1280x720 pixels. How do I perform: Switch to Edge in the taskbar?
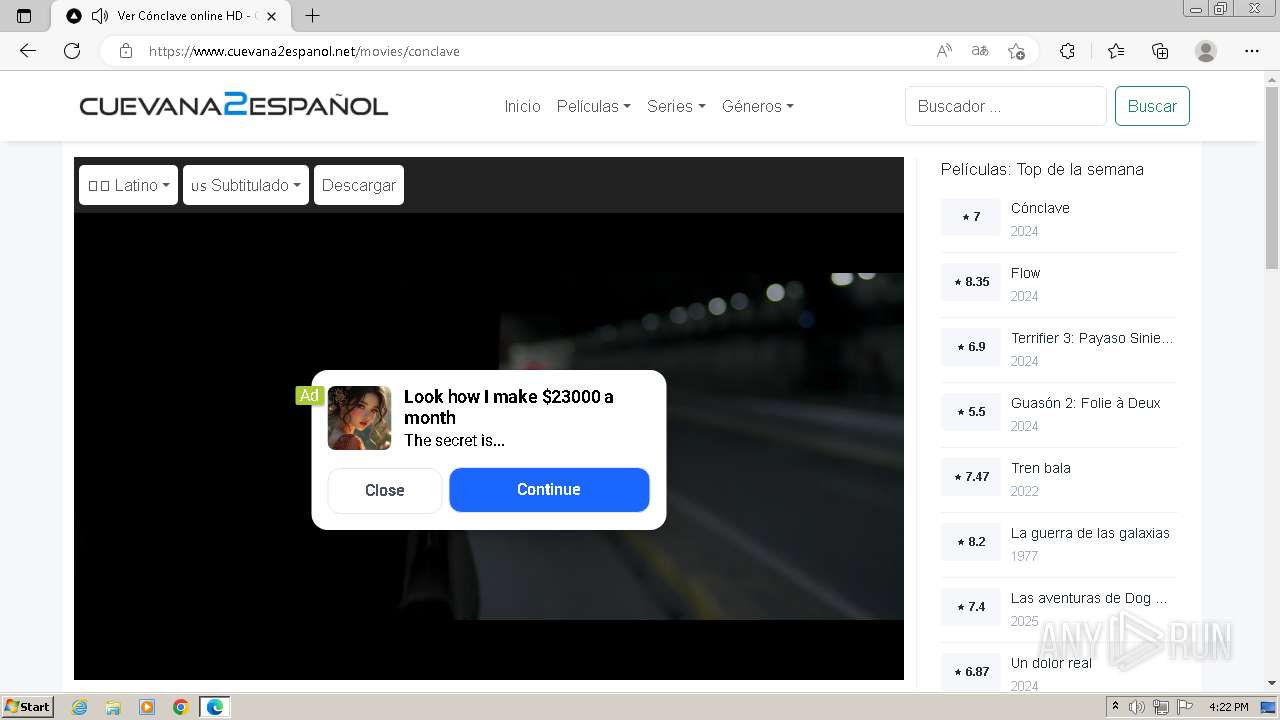tap(215, 707)
